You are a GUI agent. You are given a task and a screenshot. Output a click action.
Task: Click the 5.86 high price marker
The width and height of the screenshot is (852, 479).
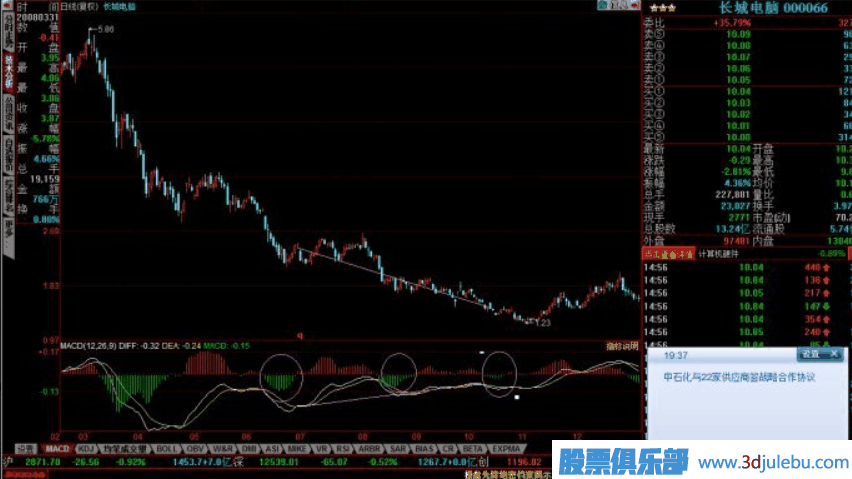coord(106,29)
